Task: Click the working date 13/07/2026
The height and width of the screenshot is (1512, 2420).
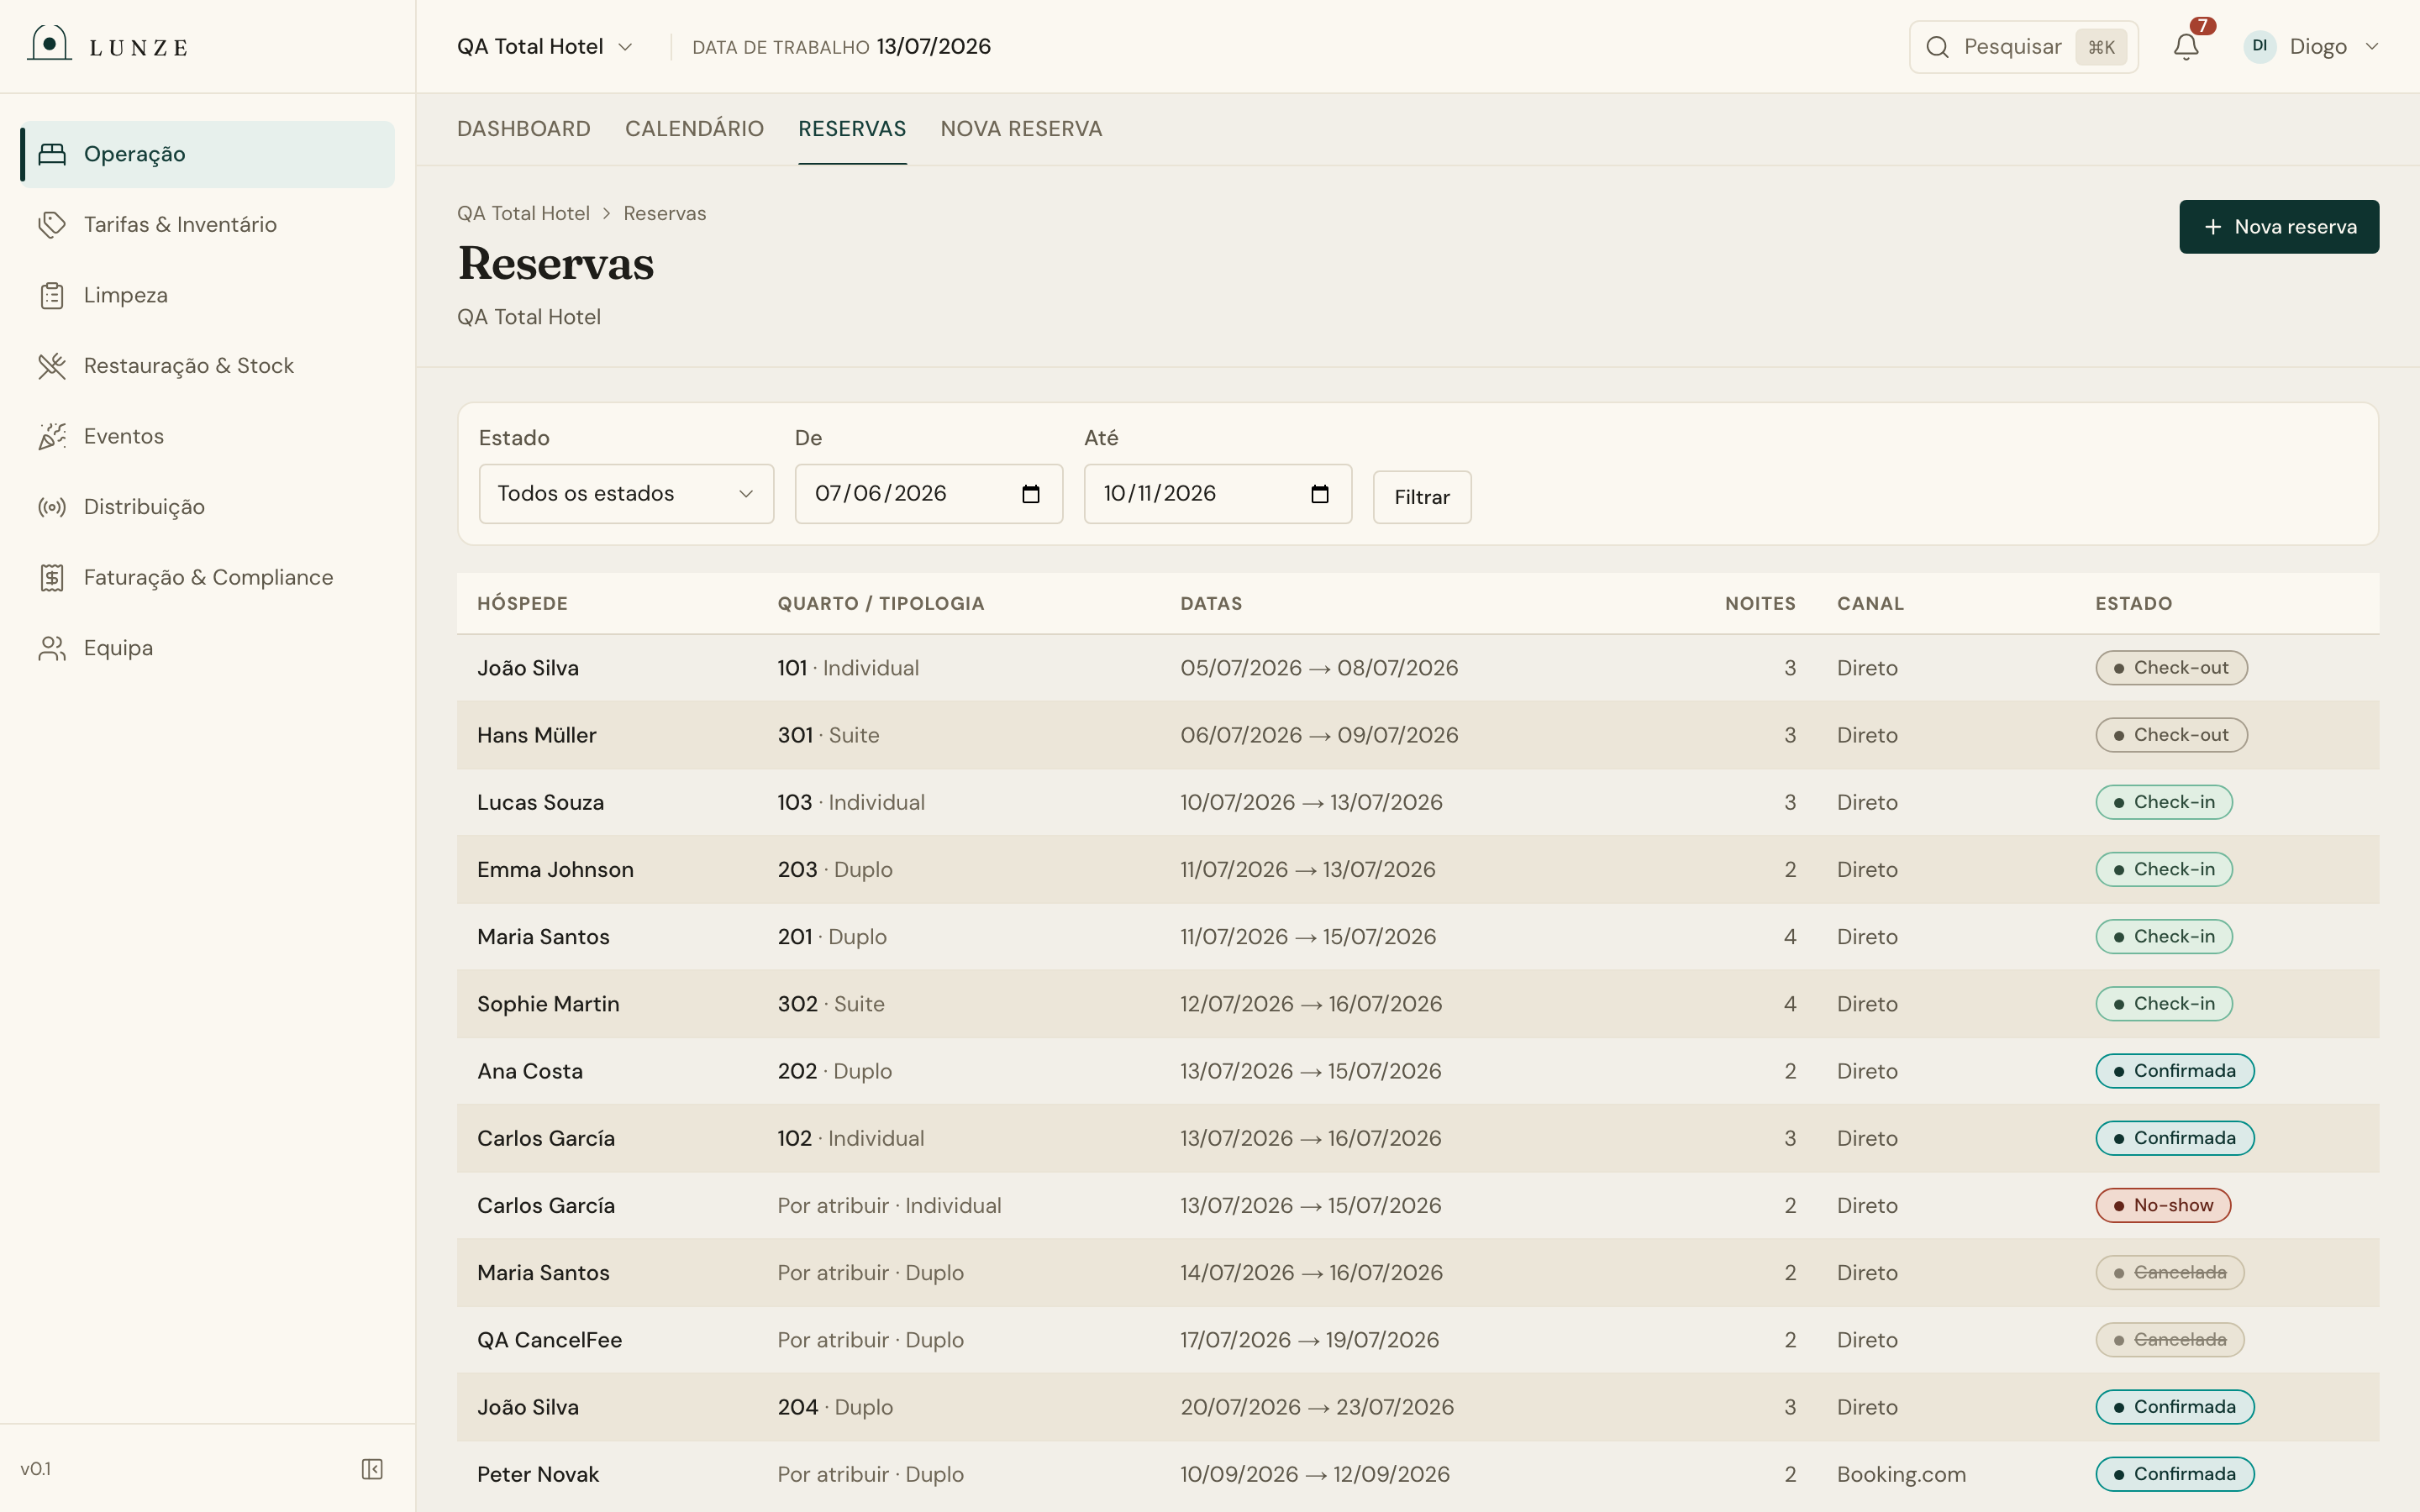Action: [933, 47]
